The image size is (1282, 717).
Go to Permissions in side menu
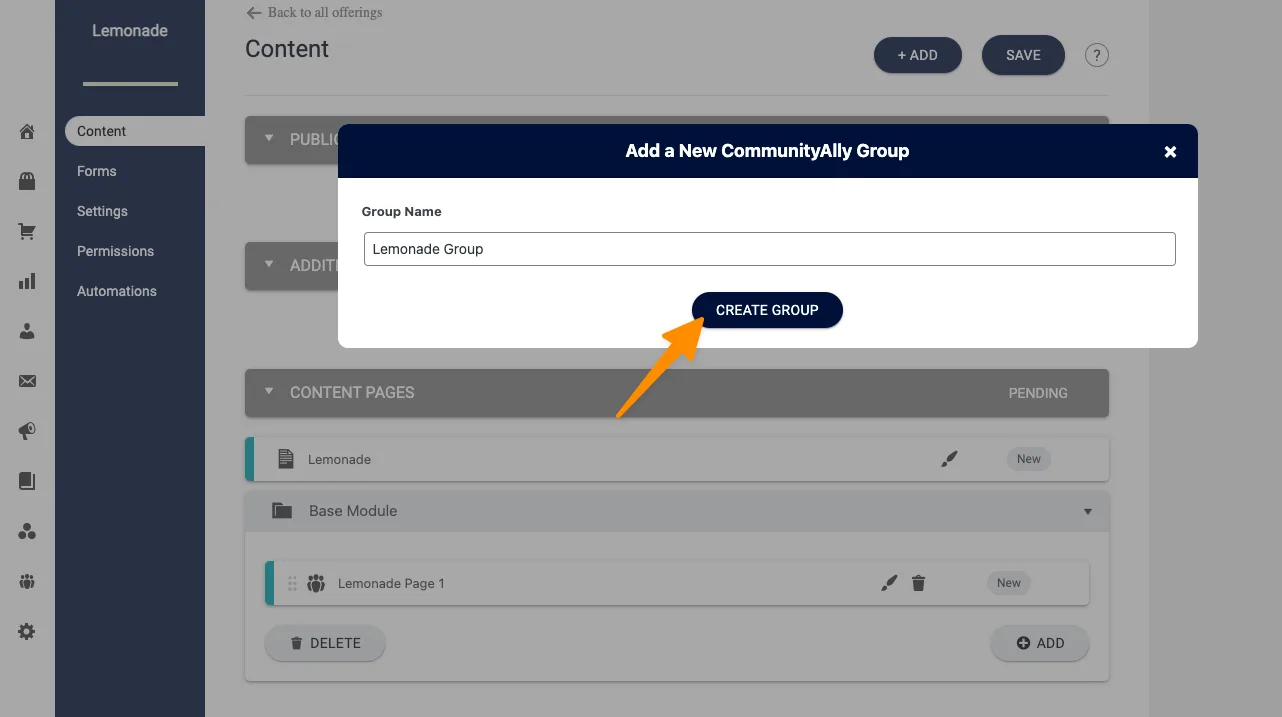115,251
